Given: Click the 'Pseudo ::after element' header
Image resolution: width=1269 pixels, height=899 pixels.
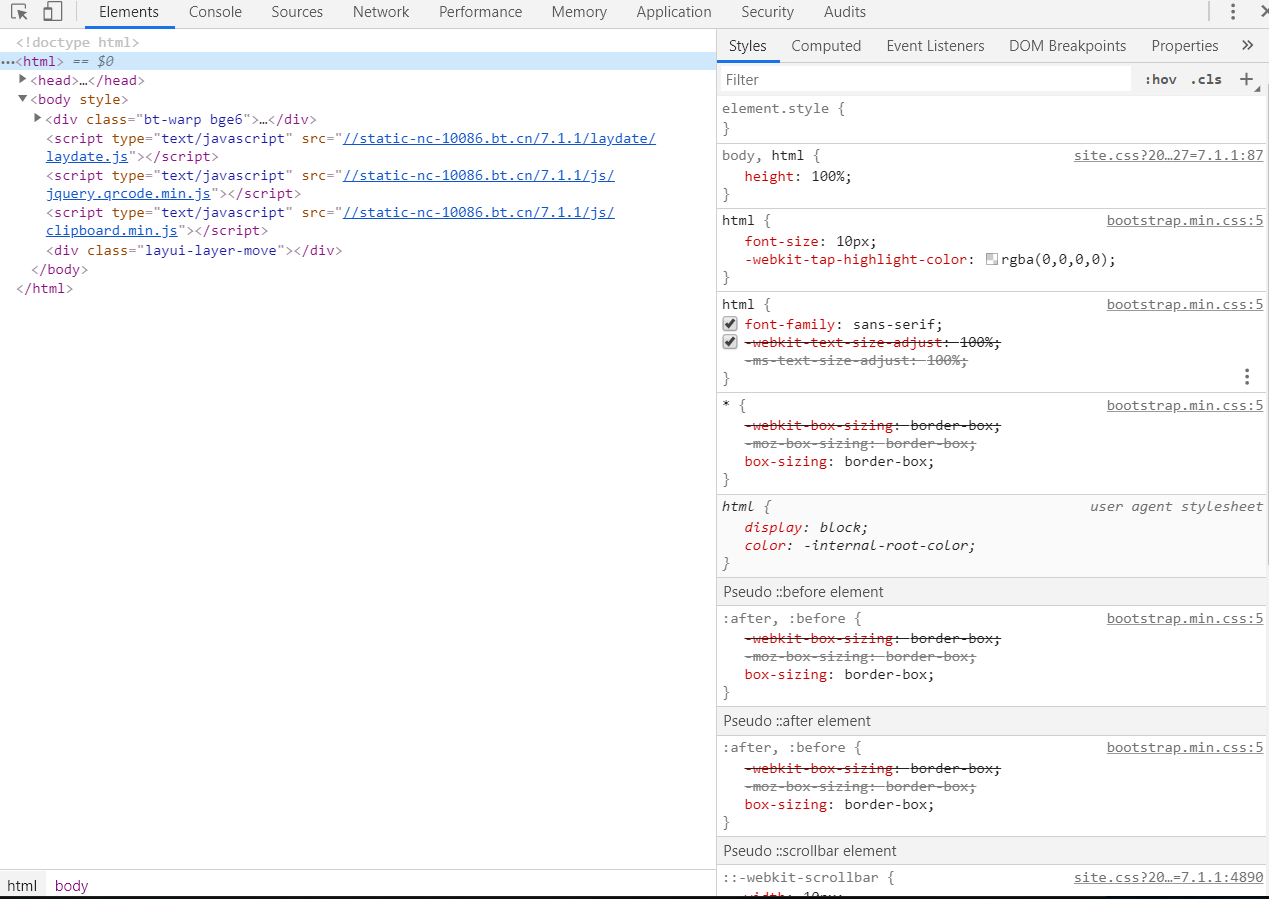Looking at the screenshot, I should 797,721.
